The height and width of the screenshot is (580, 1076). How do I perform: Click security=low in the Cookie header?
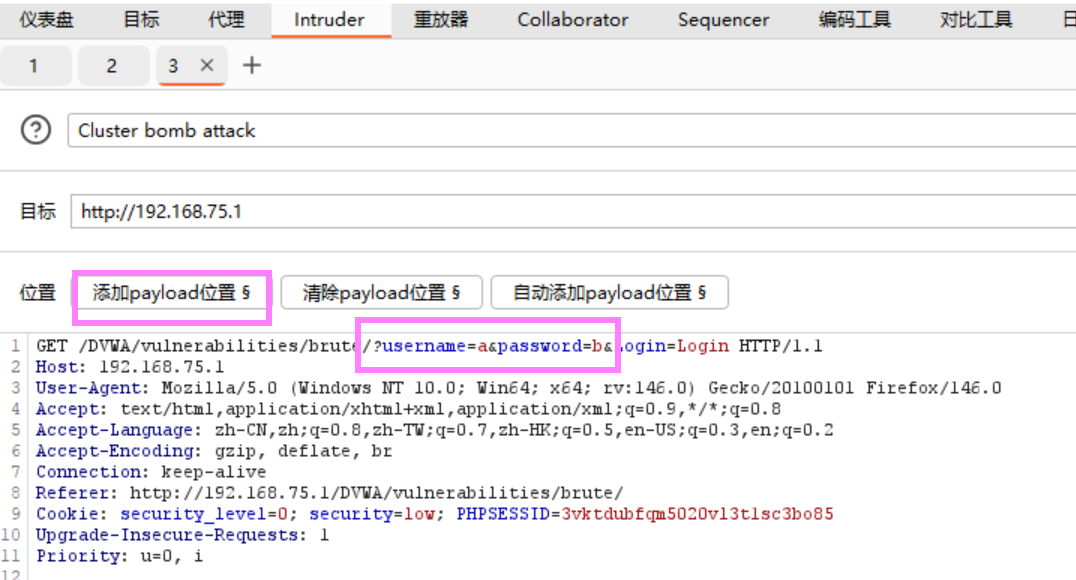[372, 514]
